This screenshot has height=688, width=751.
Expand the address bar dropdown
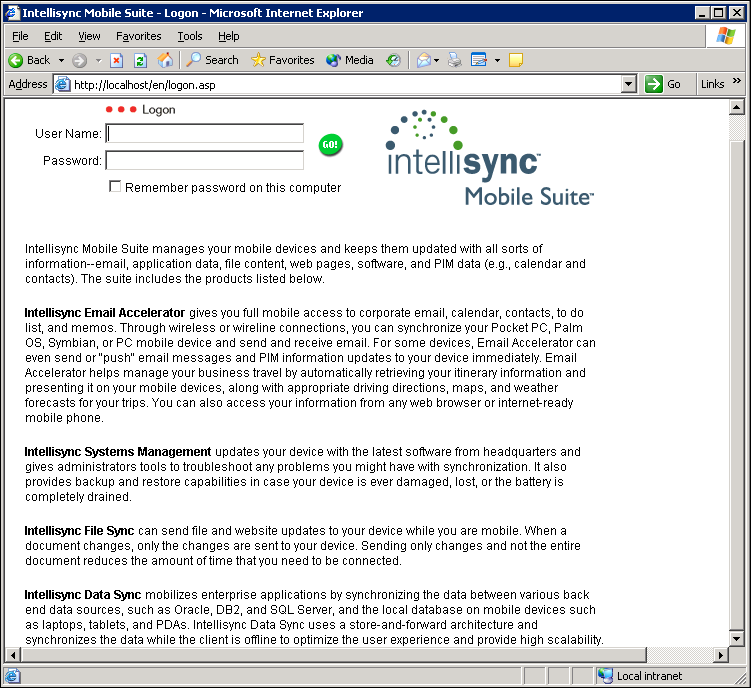(x=628, y=85)
